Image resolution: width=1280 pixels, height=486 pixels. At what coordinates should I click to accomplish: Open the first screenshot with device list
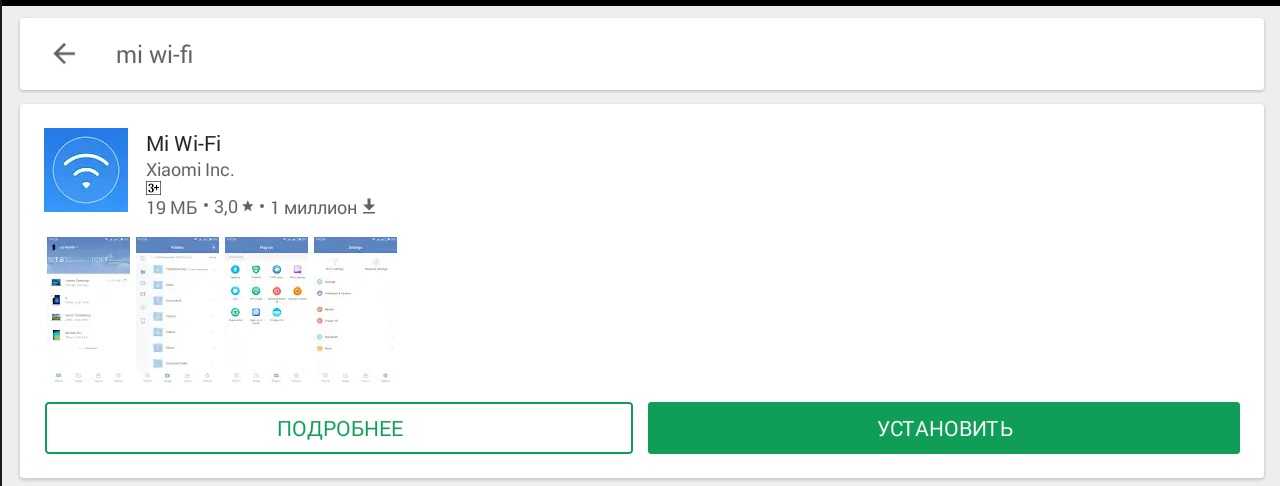pyautogui.click(x=88, y=310)
